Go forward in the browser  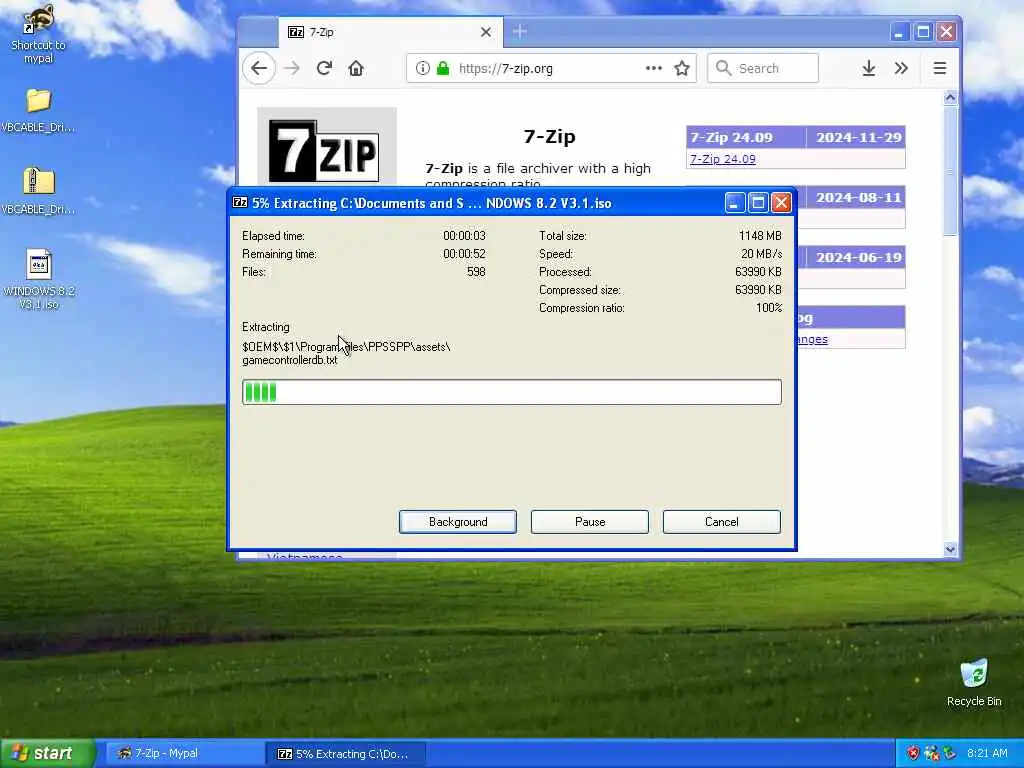pyautogui.click(x=292, y=68)
